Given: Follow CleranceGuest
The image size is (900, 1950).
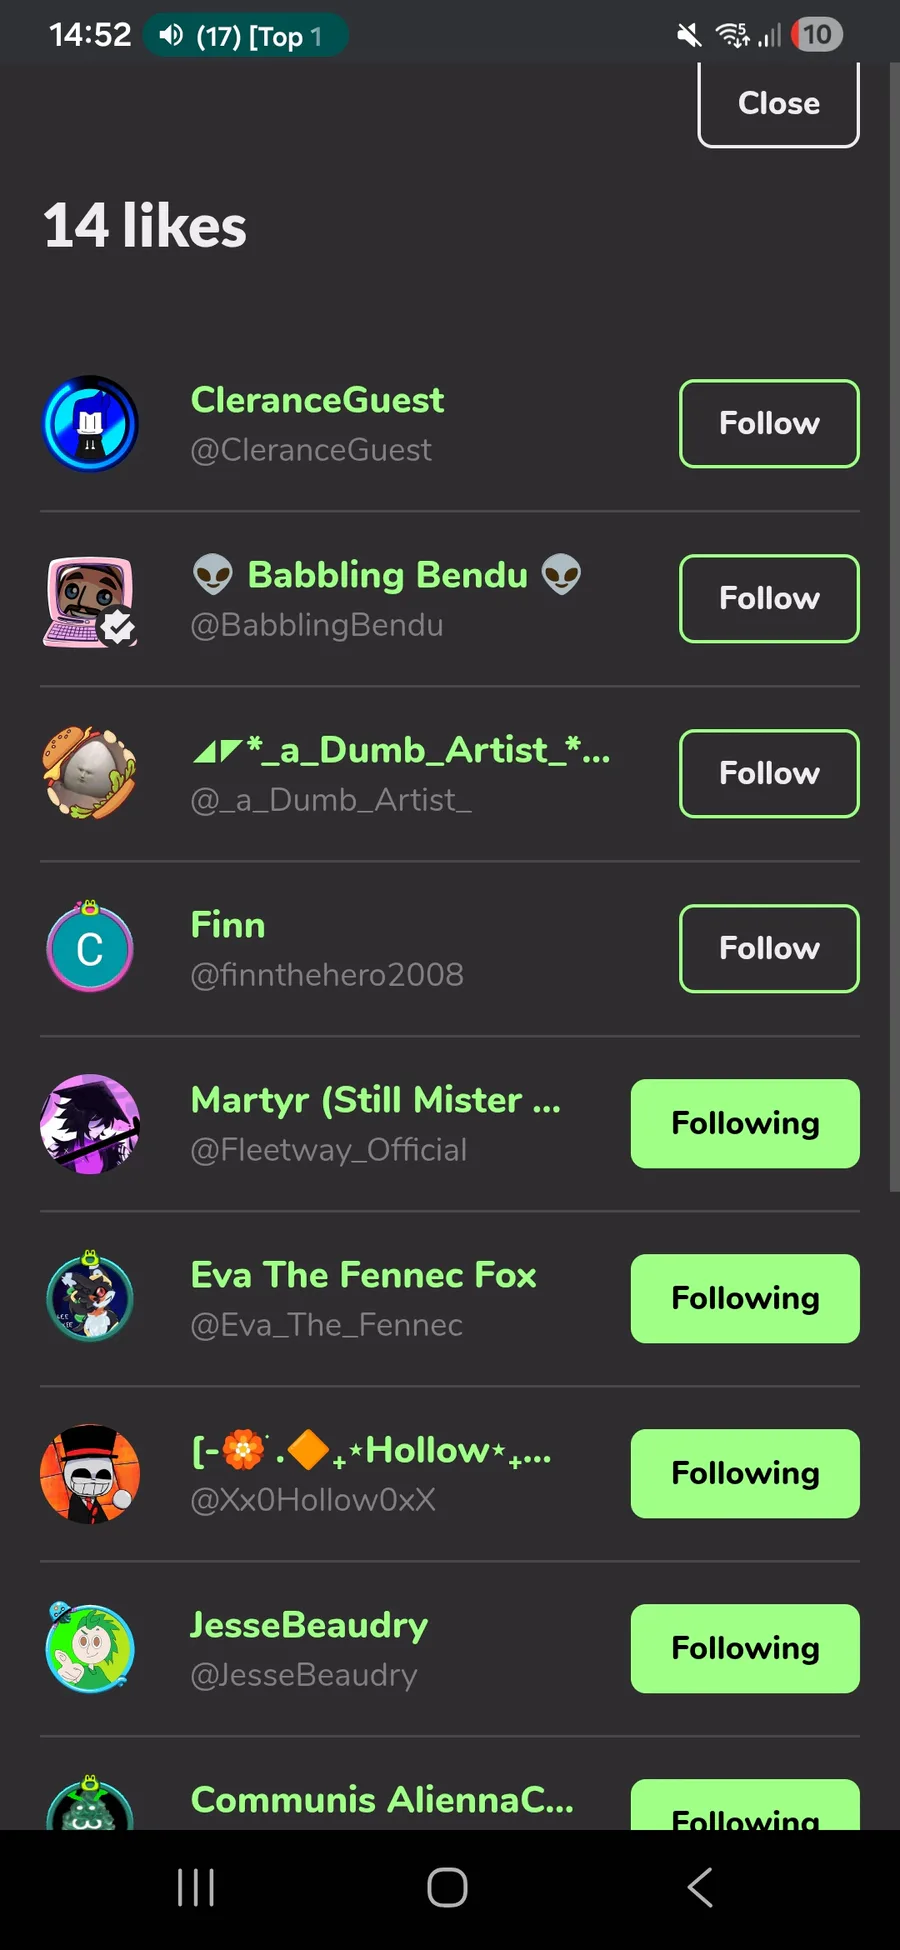Looking at the screenshot, I should (768, 424).
